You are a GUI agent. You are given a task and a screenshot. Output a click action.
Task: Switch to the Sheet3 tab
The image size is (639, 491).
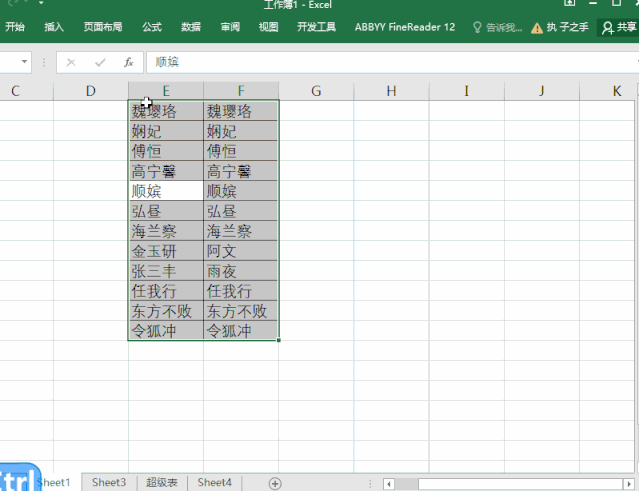109,482
